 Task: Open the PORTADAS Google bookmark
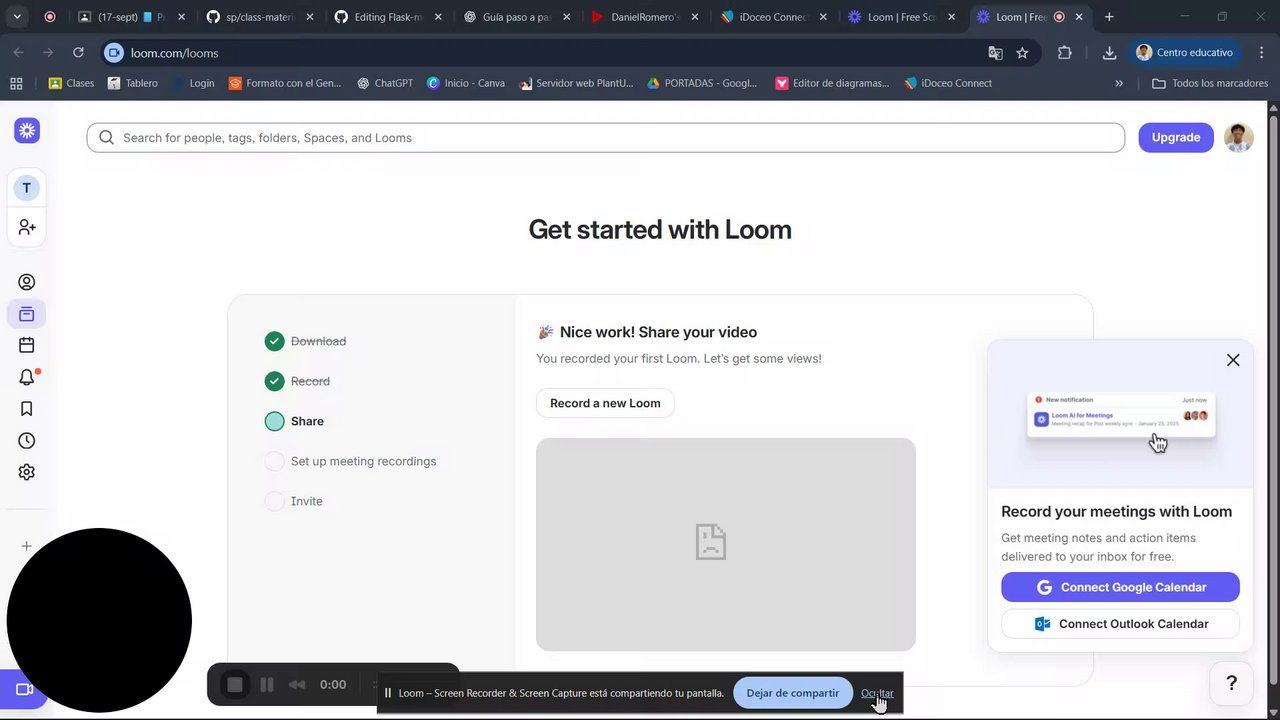[x=702, y=83]
